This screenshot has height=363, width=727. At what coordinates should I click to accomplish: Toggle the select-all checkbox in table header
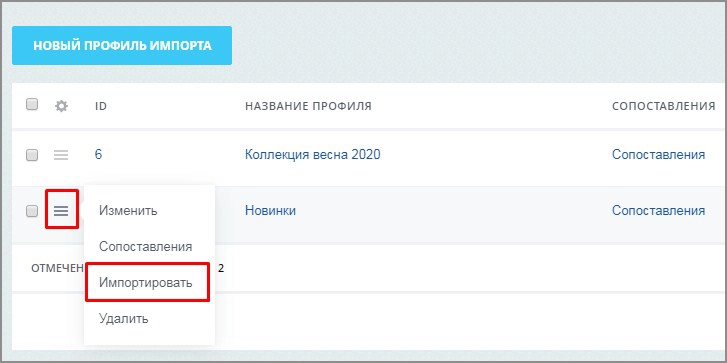[x=32, y=105]
